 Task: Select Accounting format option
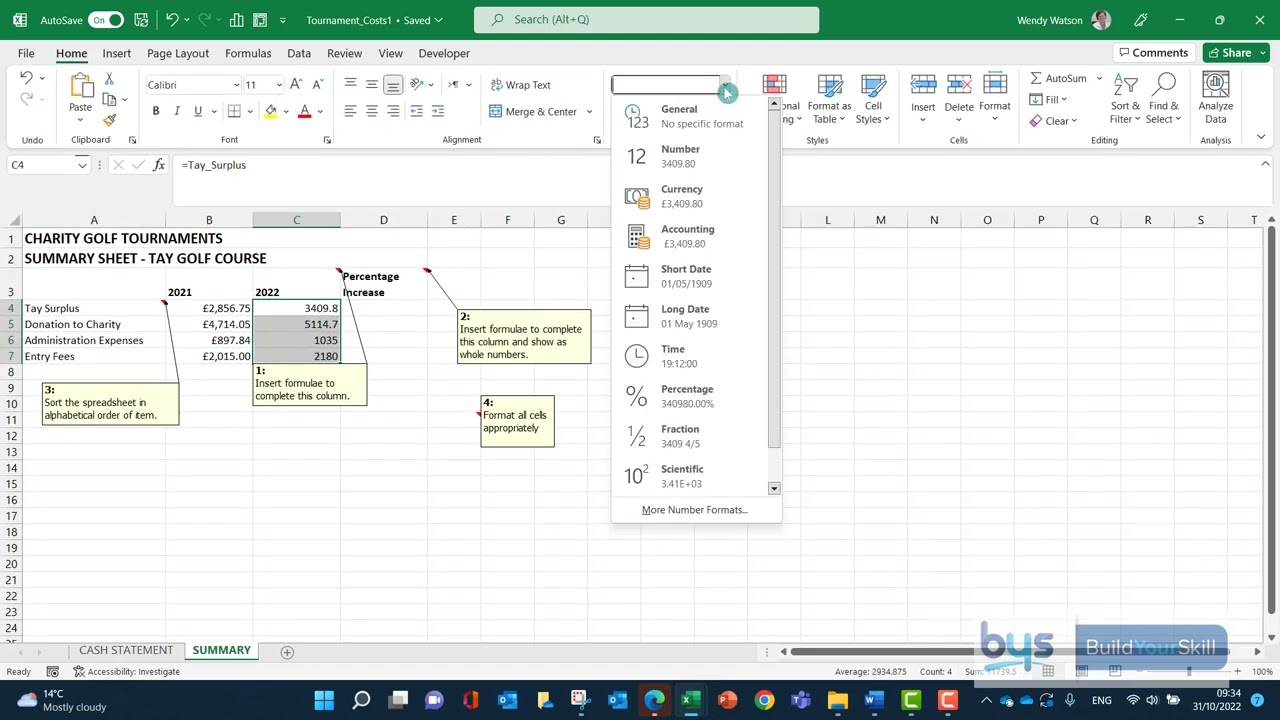[x=690, y=236]
